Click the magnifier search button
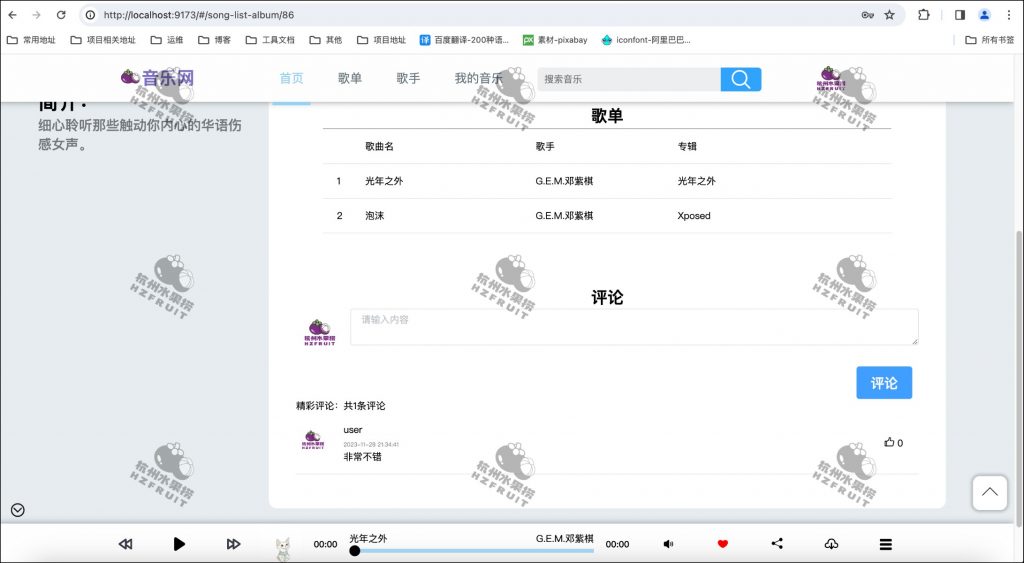The height and width of the screenshot is (563, 1024). point(741,79)
